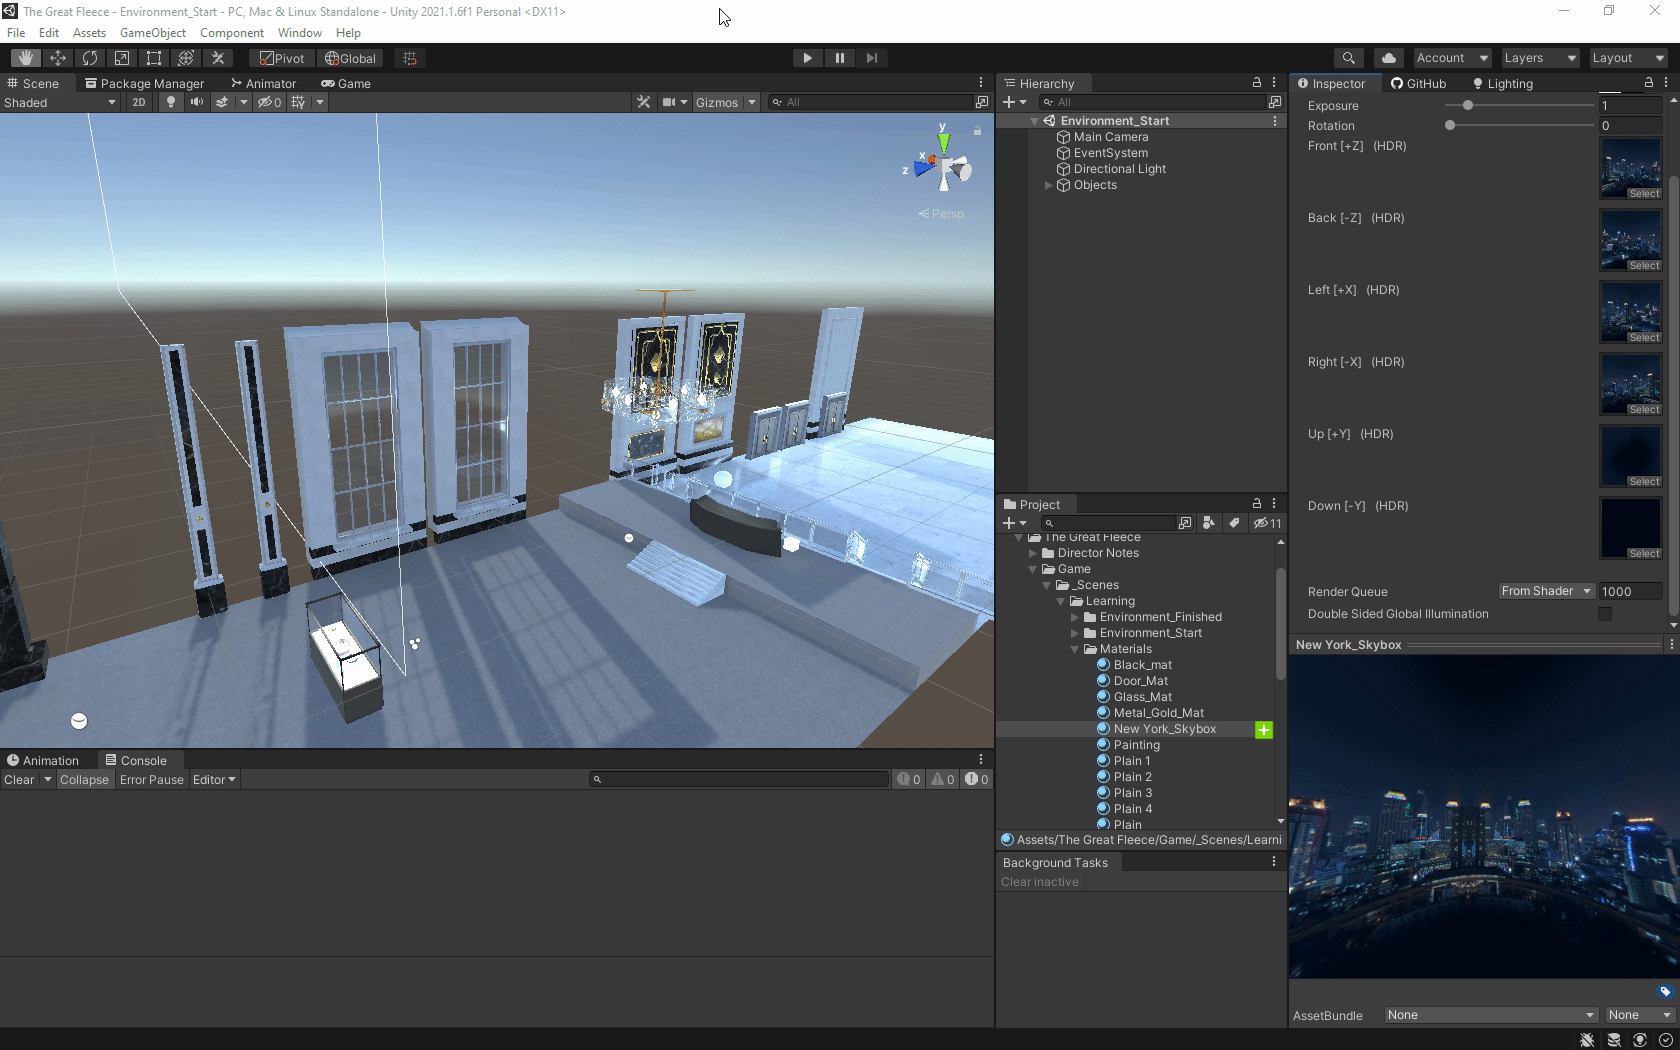
Task: Toggle hidden packages visibility in the Project
Action: click(x=1267, y=523)
